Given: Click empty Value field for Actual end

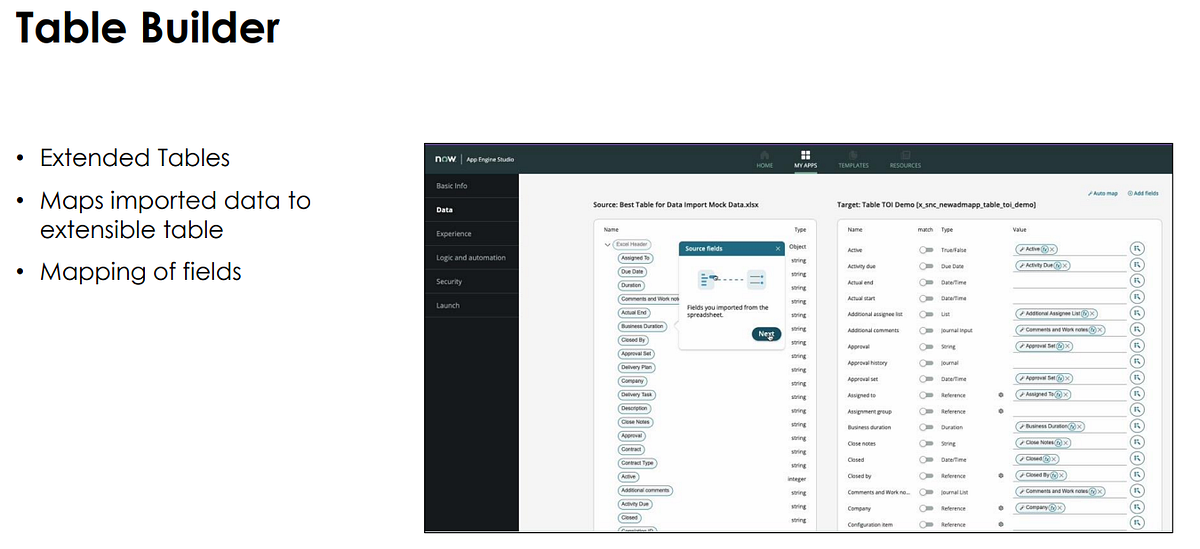Looking at the screenshot, I should coord(1069,281).
